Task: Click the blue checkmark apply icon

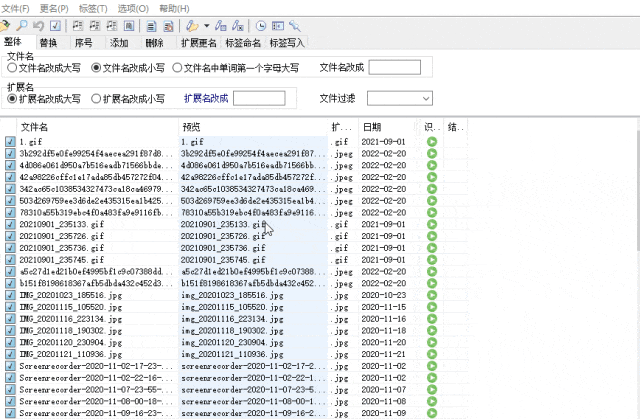Action: [55, 26]
